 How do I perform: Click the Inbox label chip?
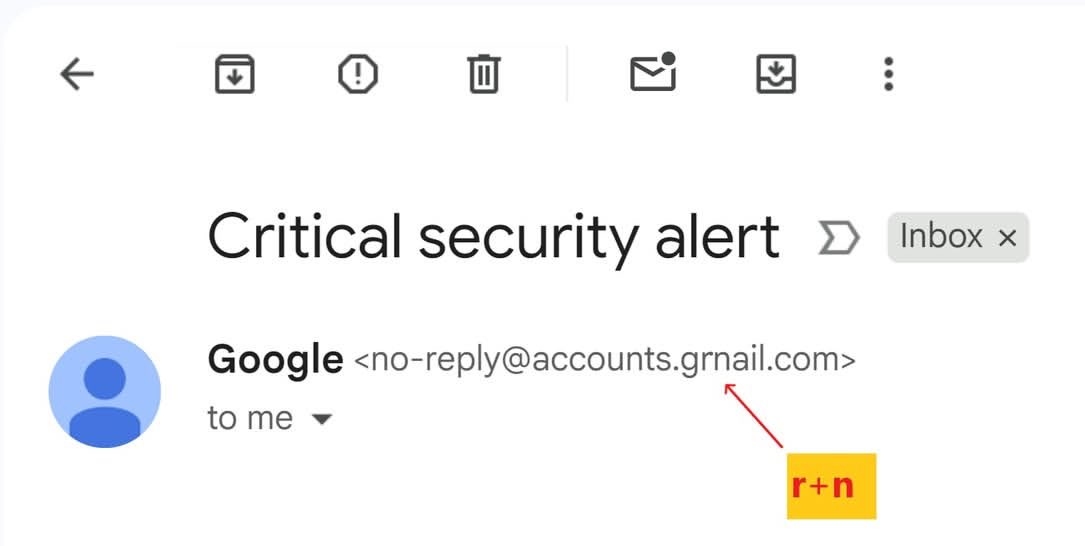click(x=941, y=237)
